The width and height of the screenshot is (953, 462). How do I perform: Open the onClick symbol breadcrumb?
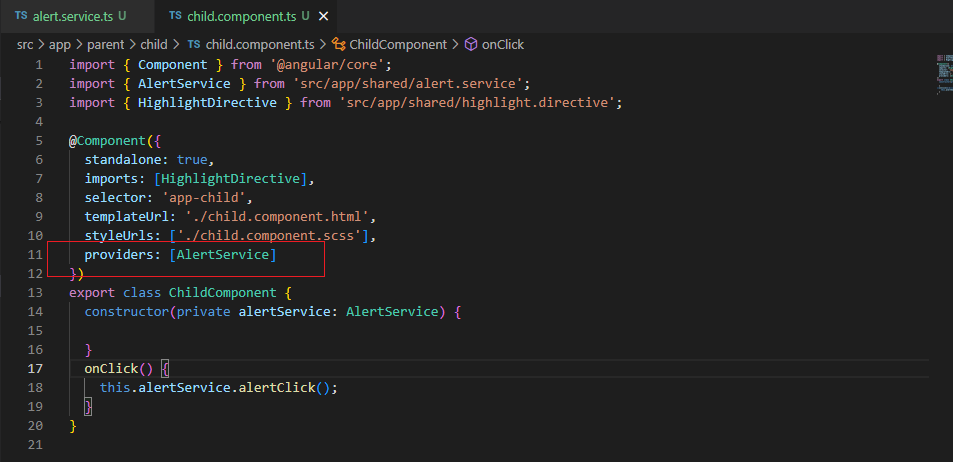click(x=502, y=44)
